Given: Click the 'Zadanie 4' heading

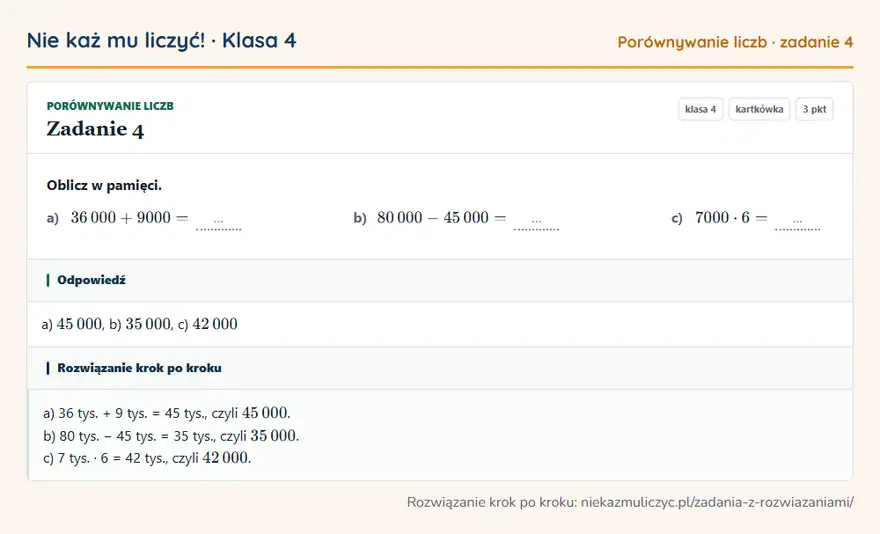Looking at the screenshot, I should [95, 129].
